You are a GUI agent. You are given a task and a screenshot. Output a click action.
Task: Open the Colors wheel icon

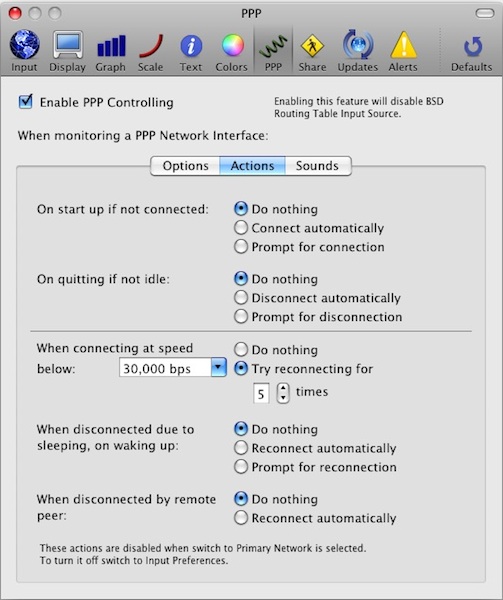(x=233, y=45)
